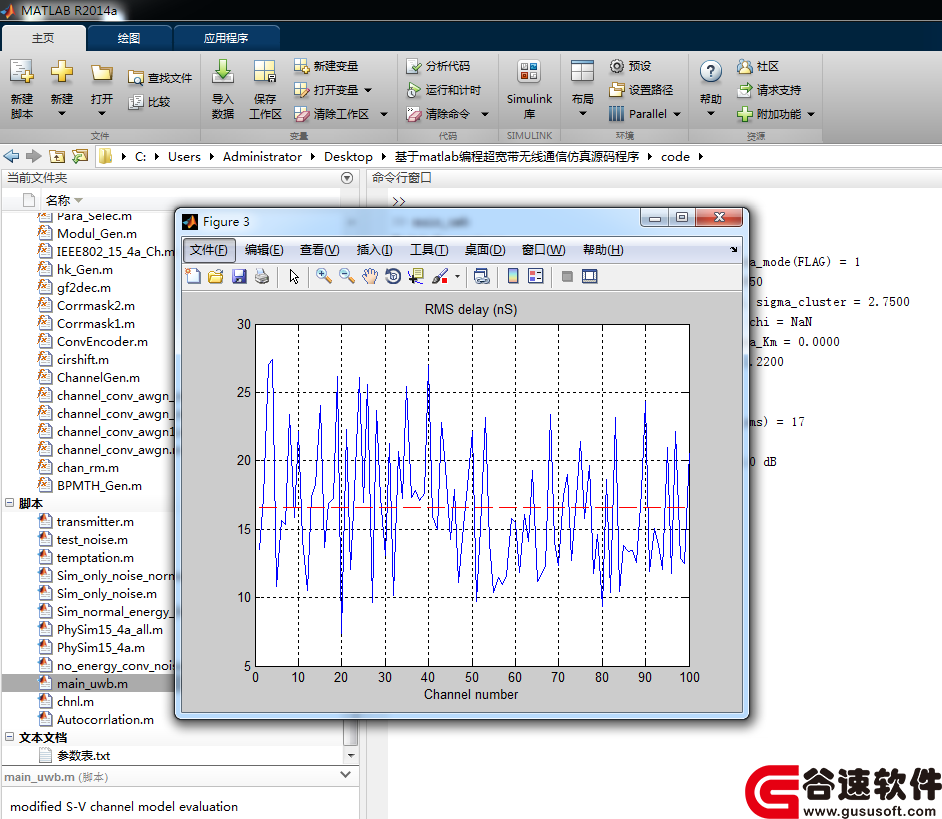The image size is (942, 819).
Task: Switch to the Apps (应用程序) tab
Action: coord(226,38)
